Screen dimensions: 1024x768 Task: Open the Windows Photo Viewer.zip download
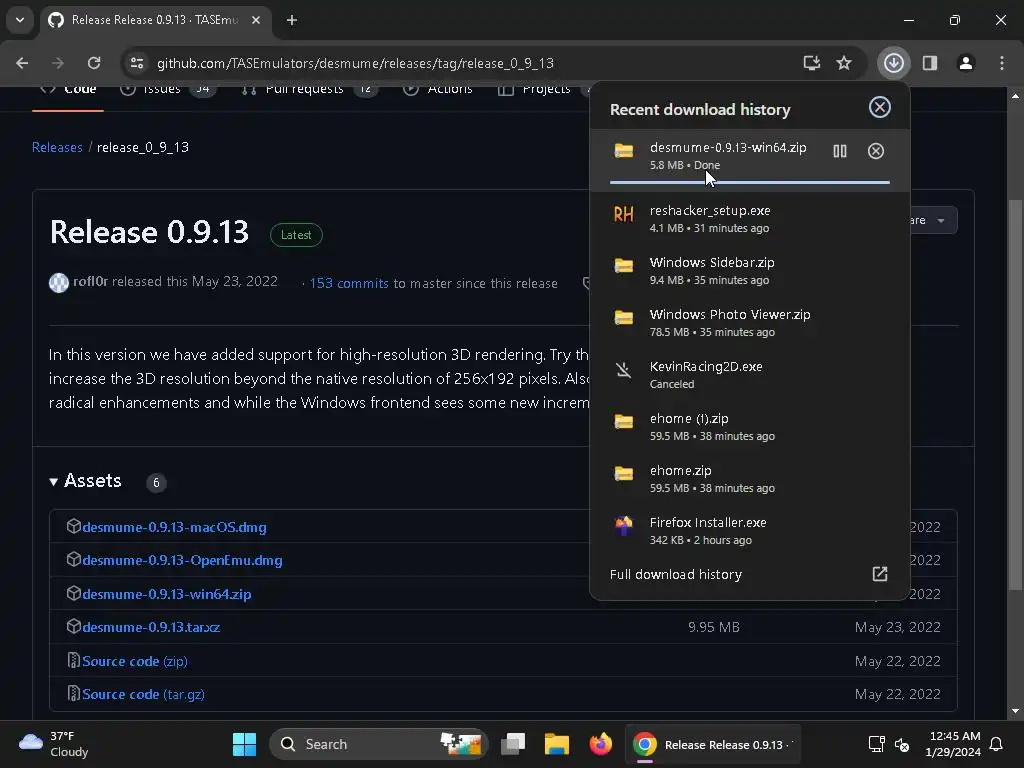tap(749, 323)
